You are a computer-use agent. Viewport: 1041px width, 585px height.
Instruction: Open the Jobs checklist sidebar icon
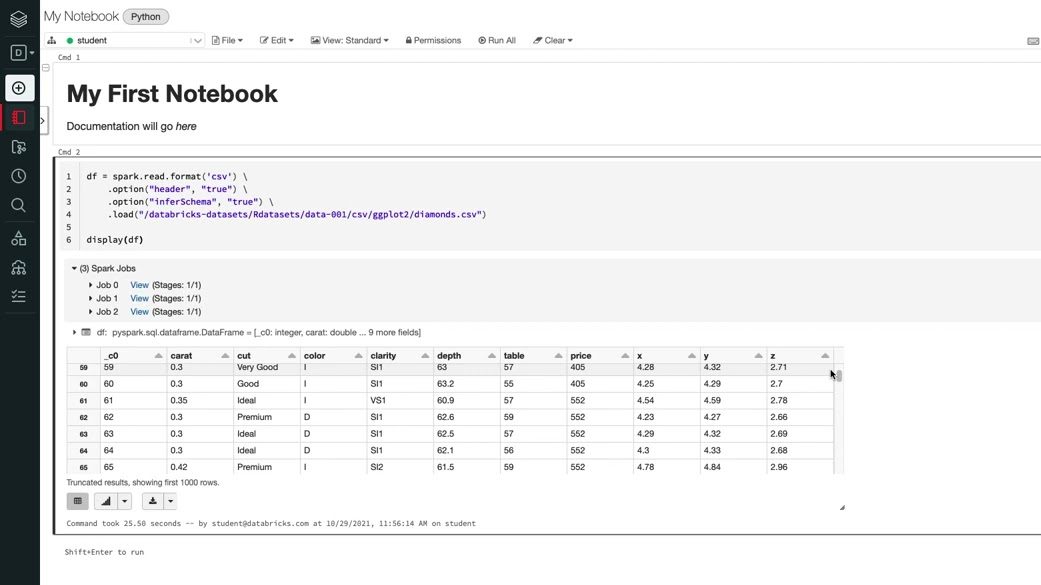(18, 296)
